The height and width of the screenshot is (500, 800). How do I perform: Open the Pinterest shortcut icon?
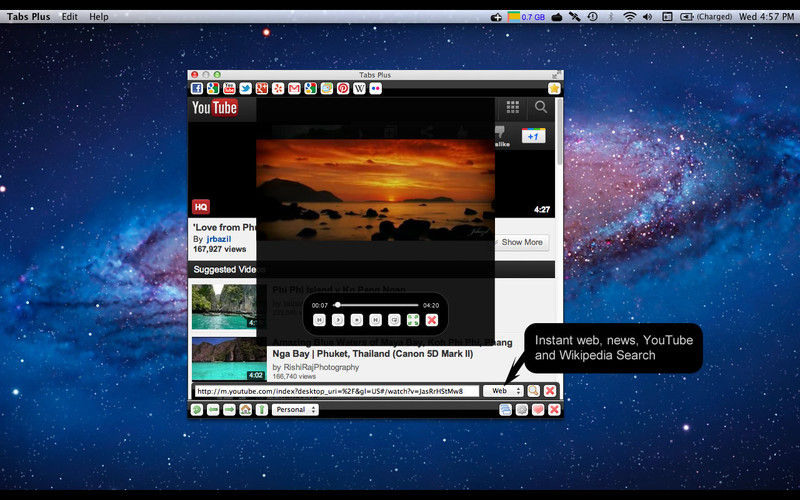coord(343,89)
